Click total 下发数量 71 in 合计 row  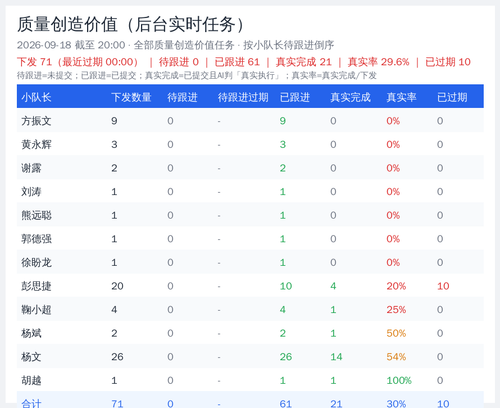pos(117,404)
